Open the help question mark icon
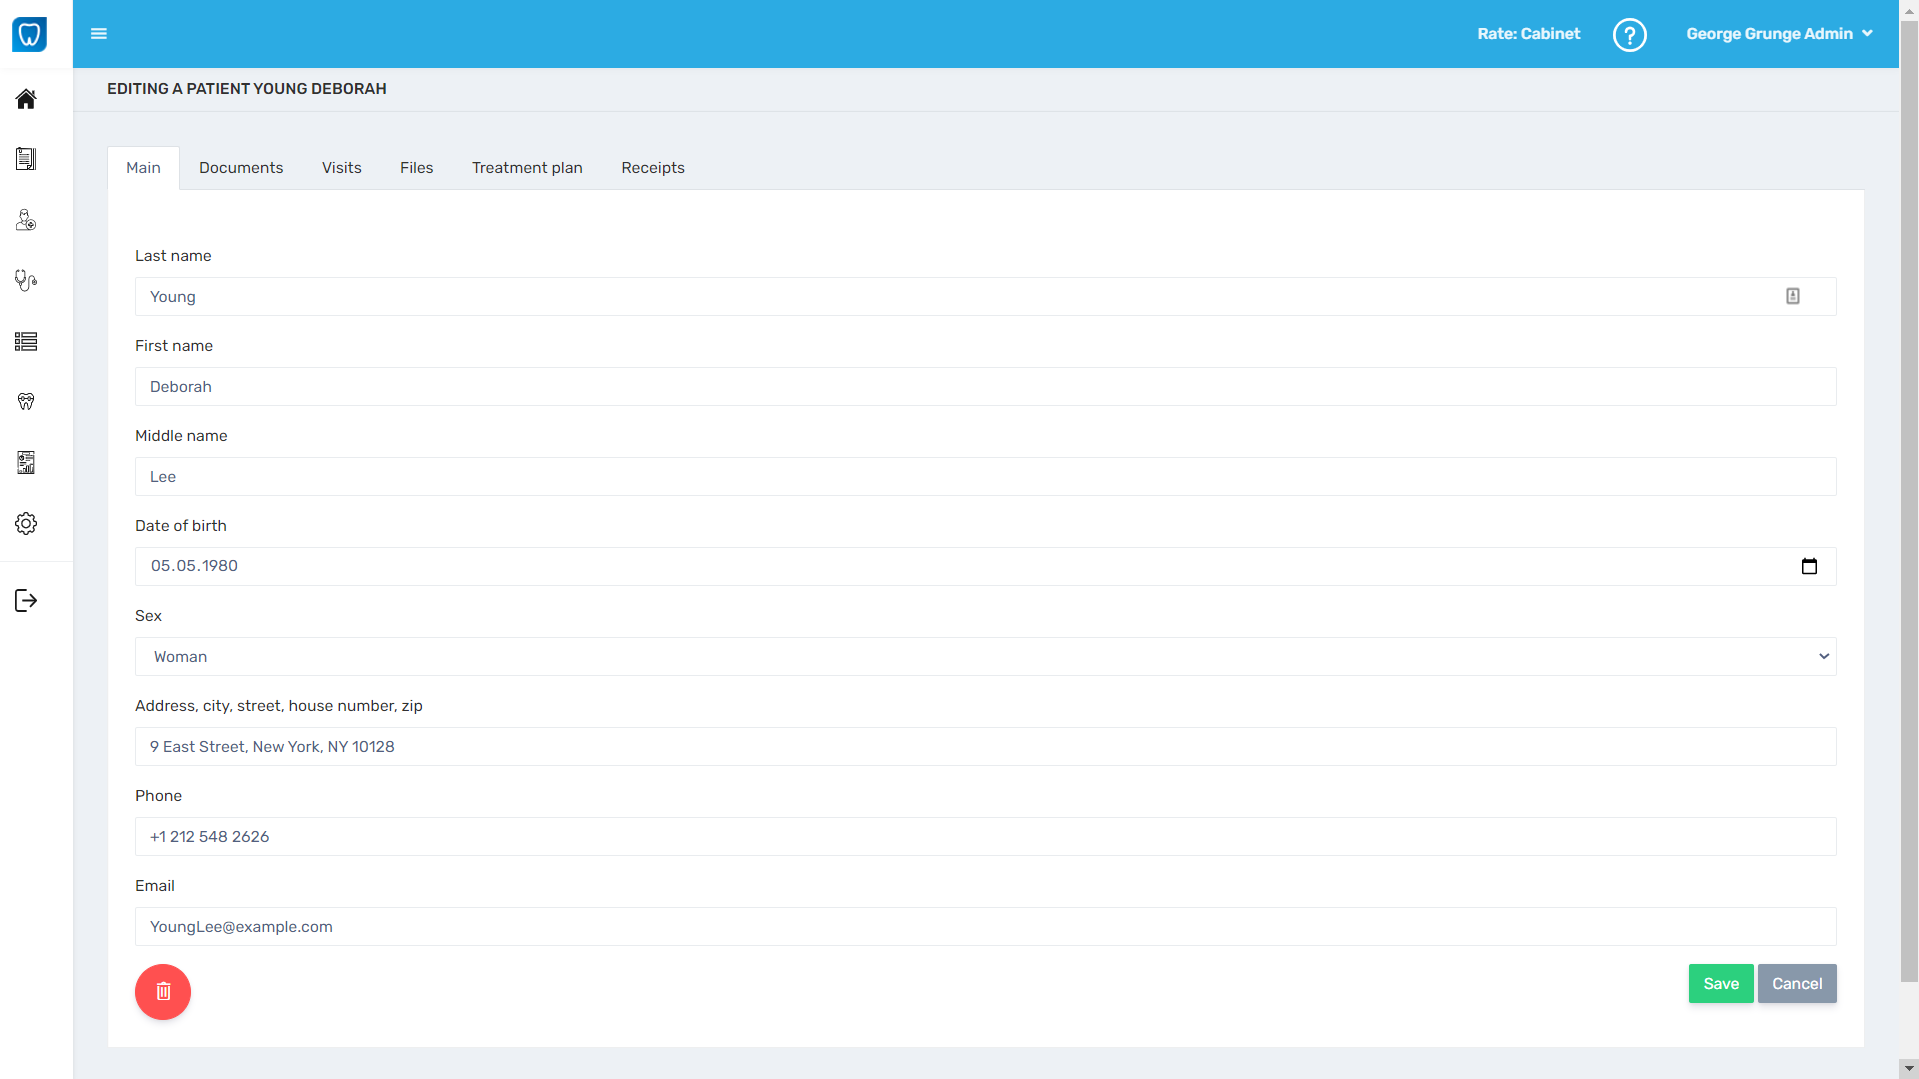Viewport: 1919px width, 1079px height. point(1629,34)
